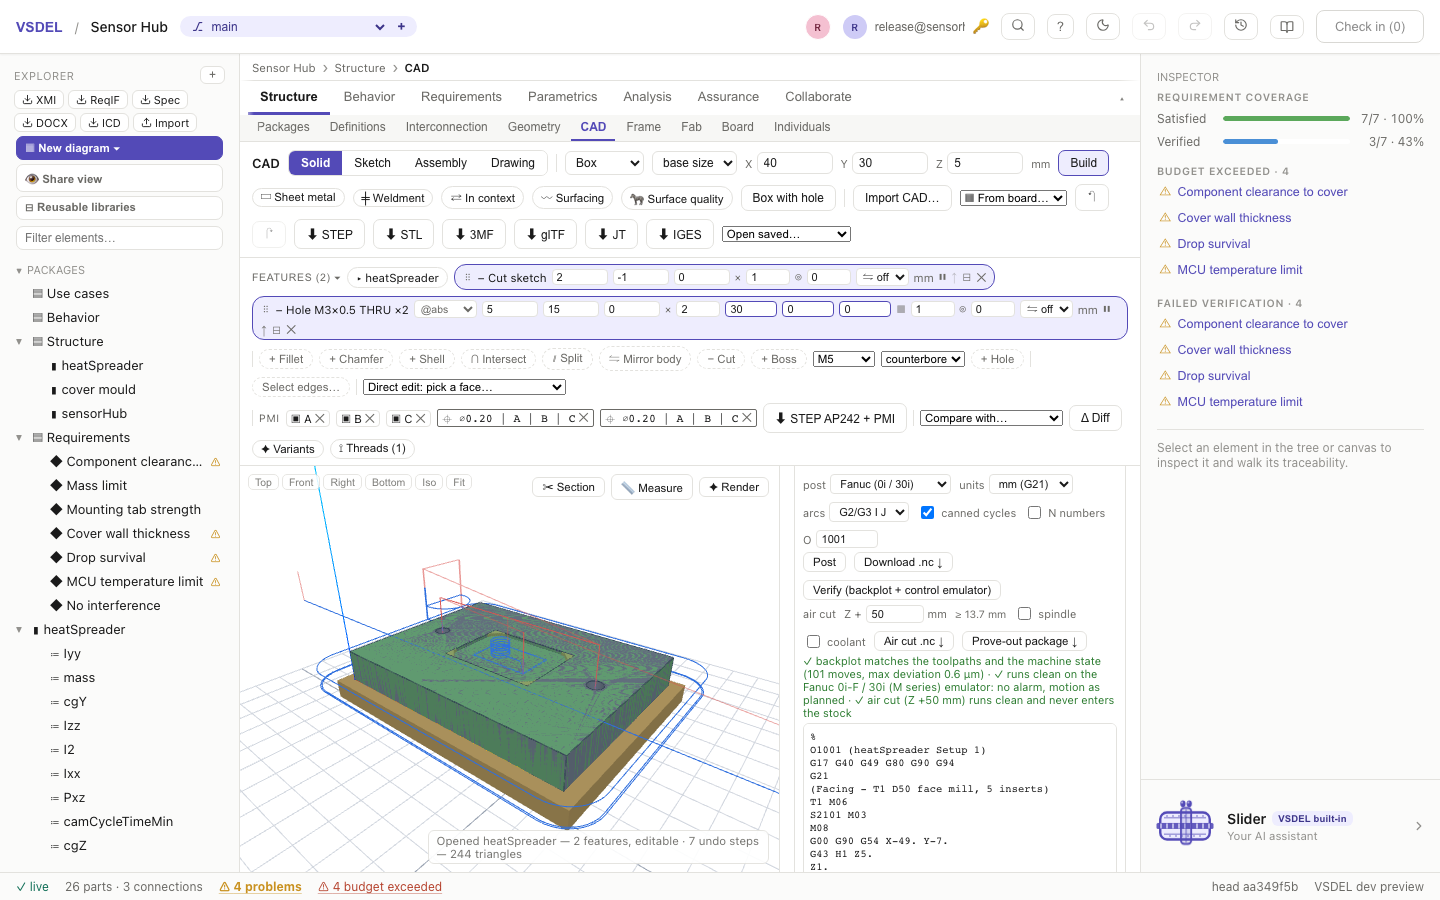Click the Build button

pos(1083,163)
